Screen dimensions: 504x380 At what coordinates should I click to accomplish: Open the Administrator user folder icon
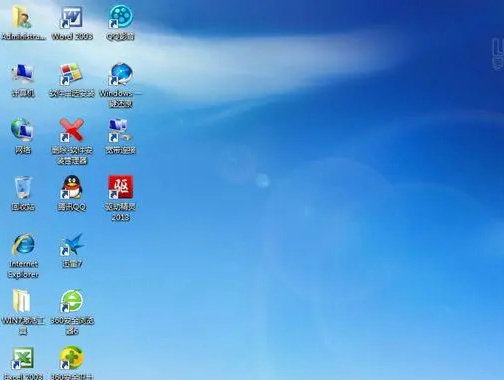click(22, 17)
